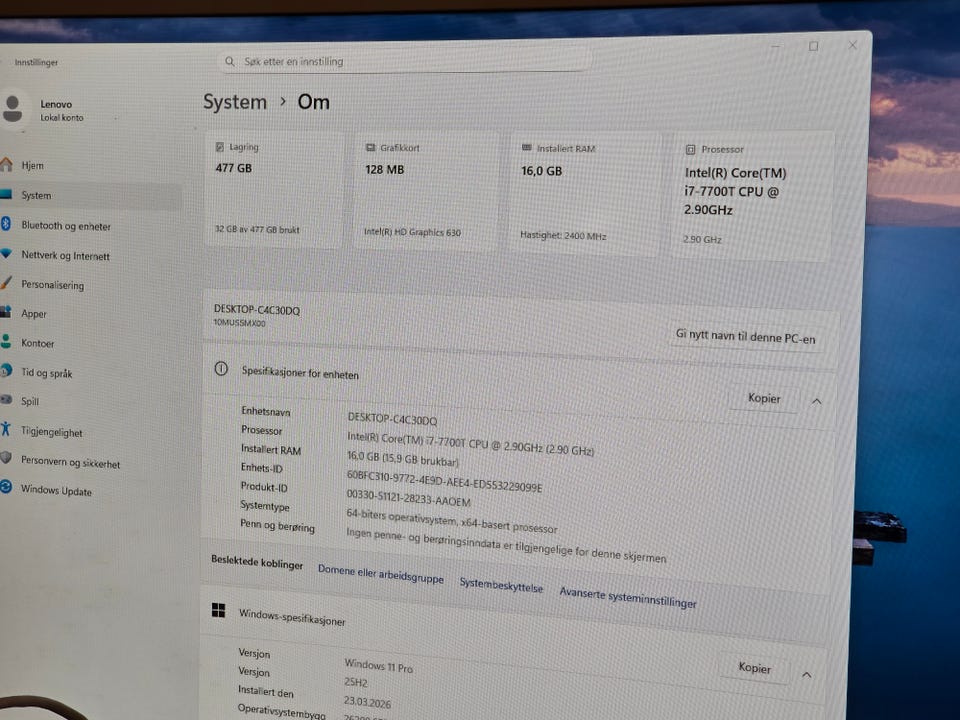Viewport: 960px width, 720px height.
Task: Open the Prosessor i7-7700T card
Action: tap(751, 195)
